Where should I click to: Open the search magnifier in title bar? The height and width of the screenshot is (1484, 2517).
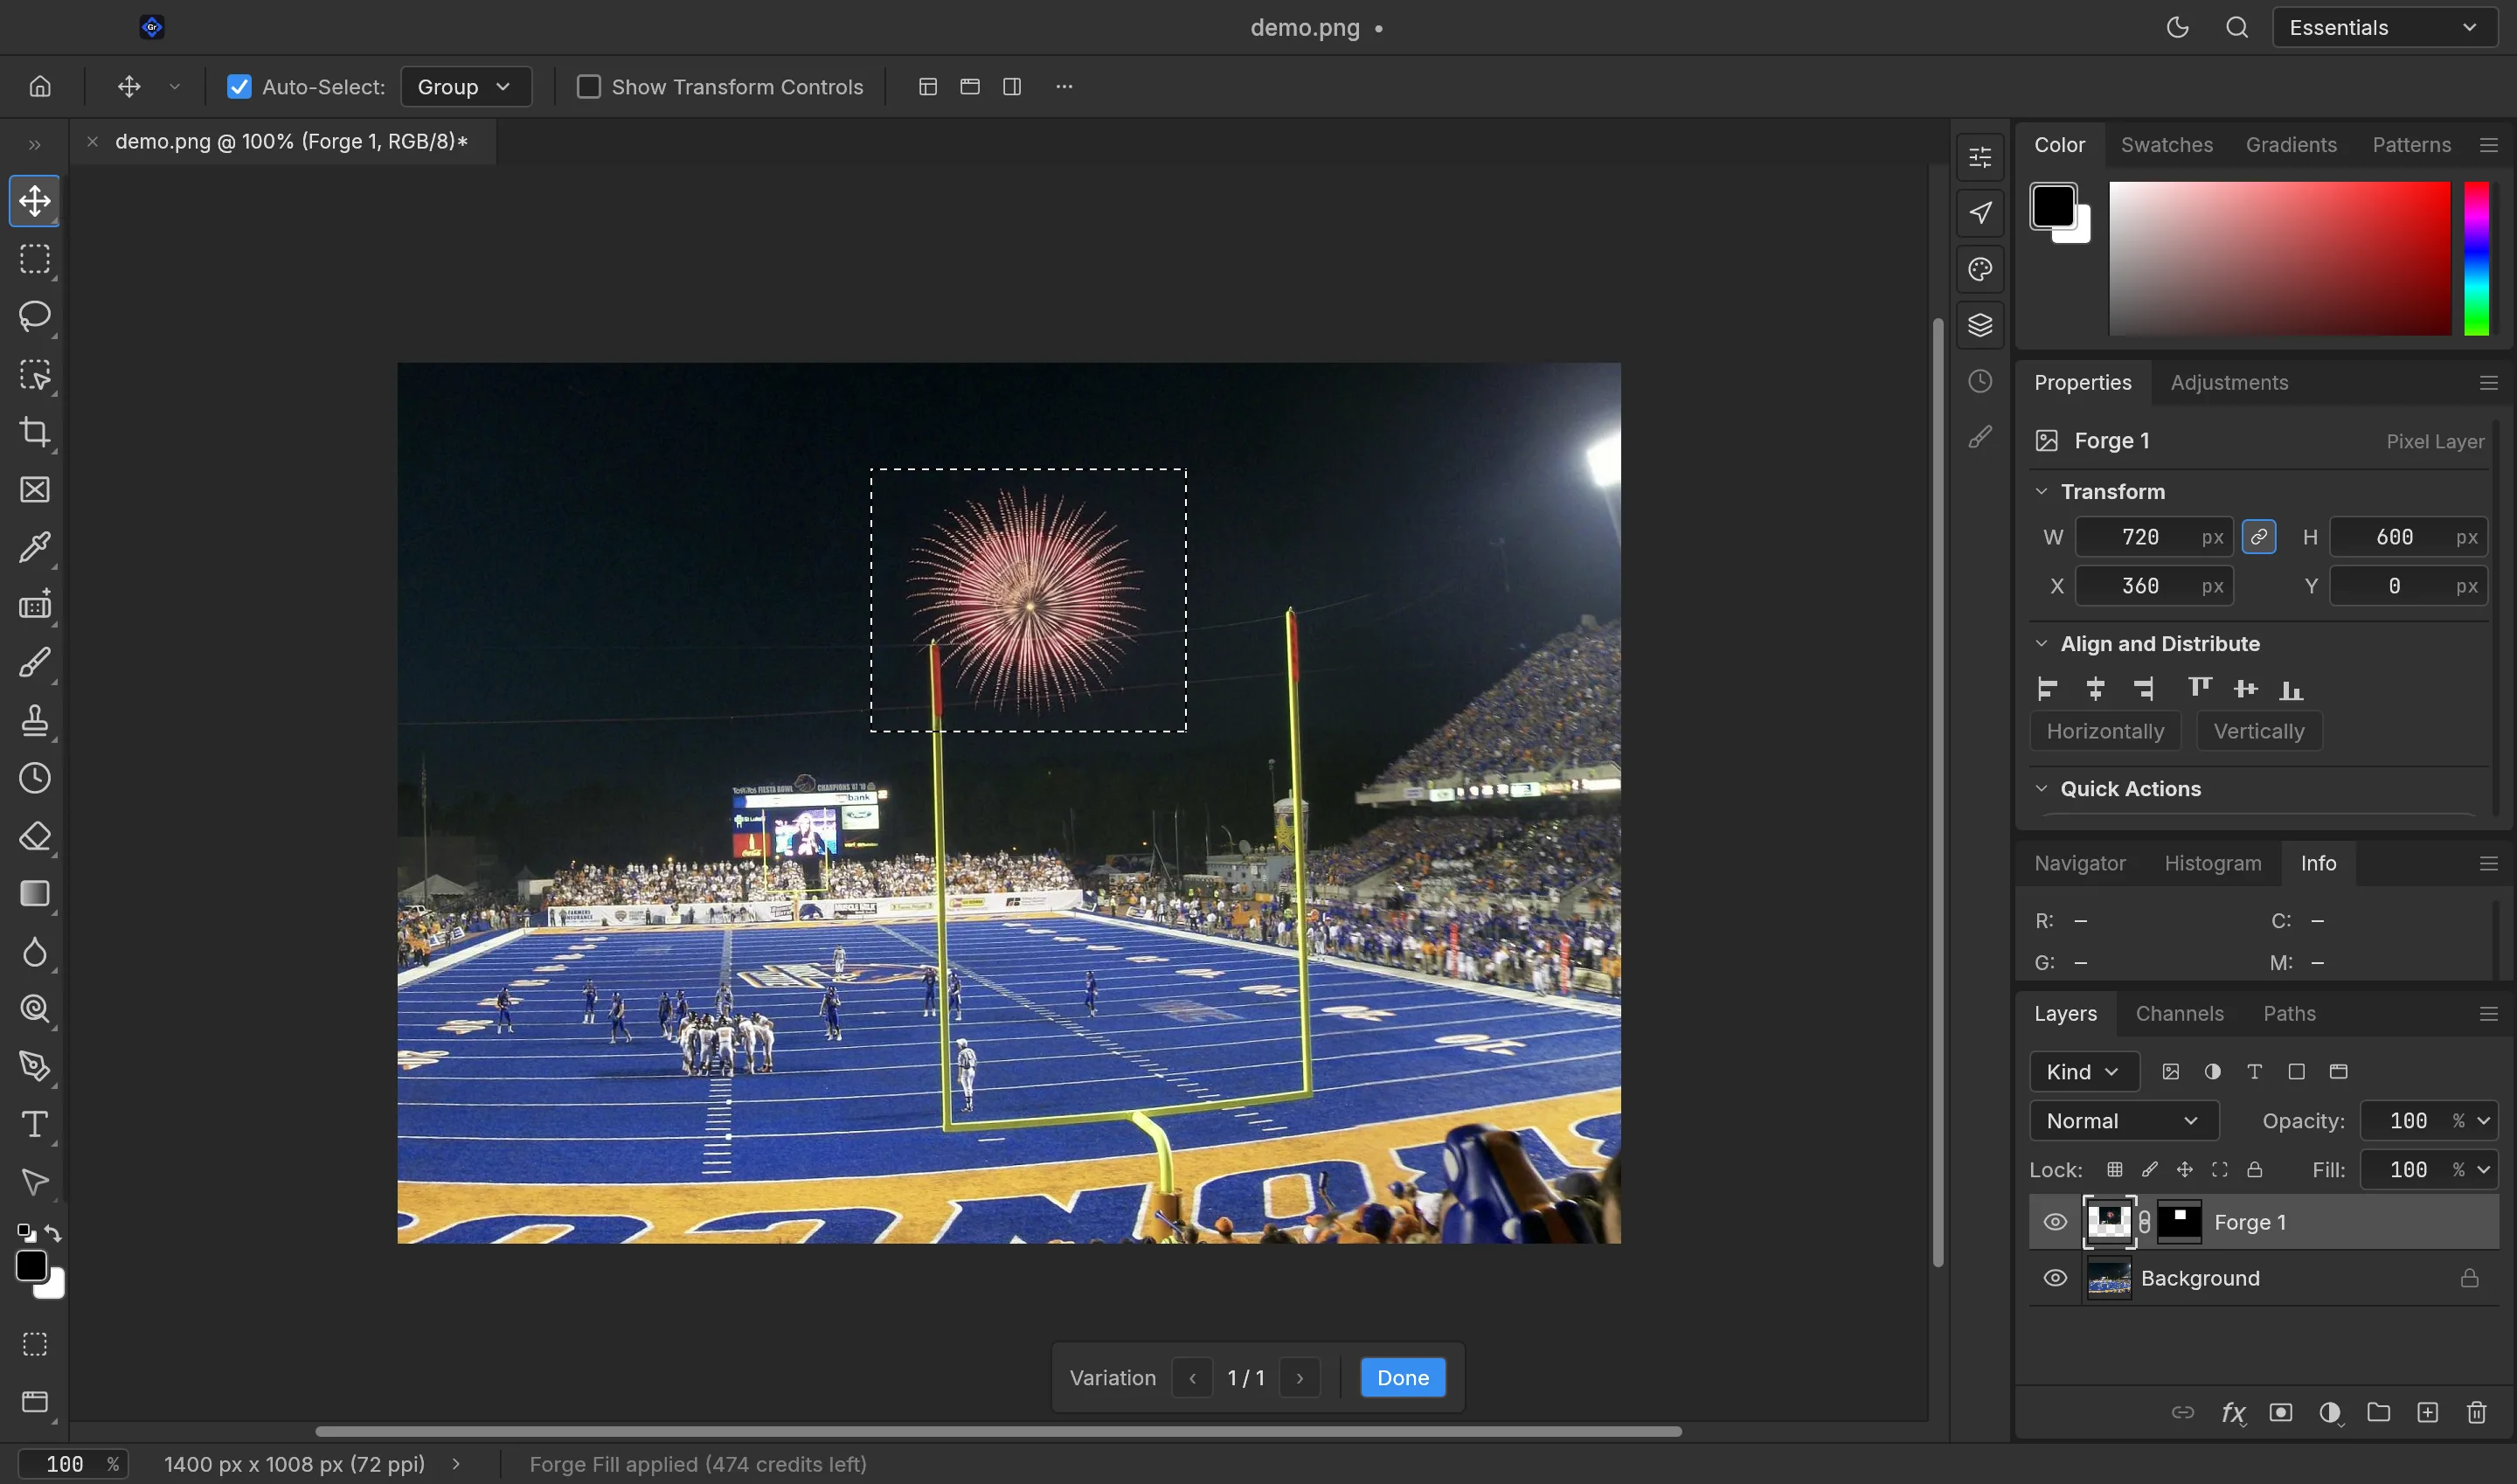2237,28
